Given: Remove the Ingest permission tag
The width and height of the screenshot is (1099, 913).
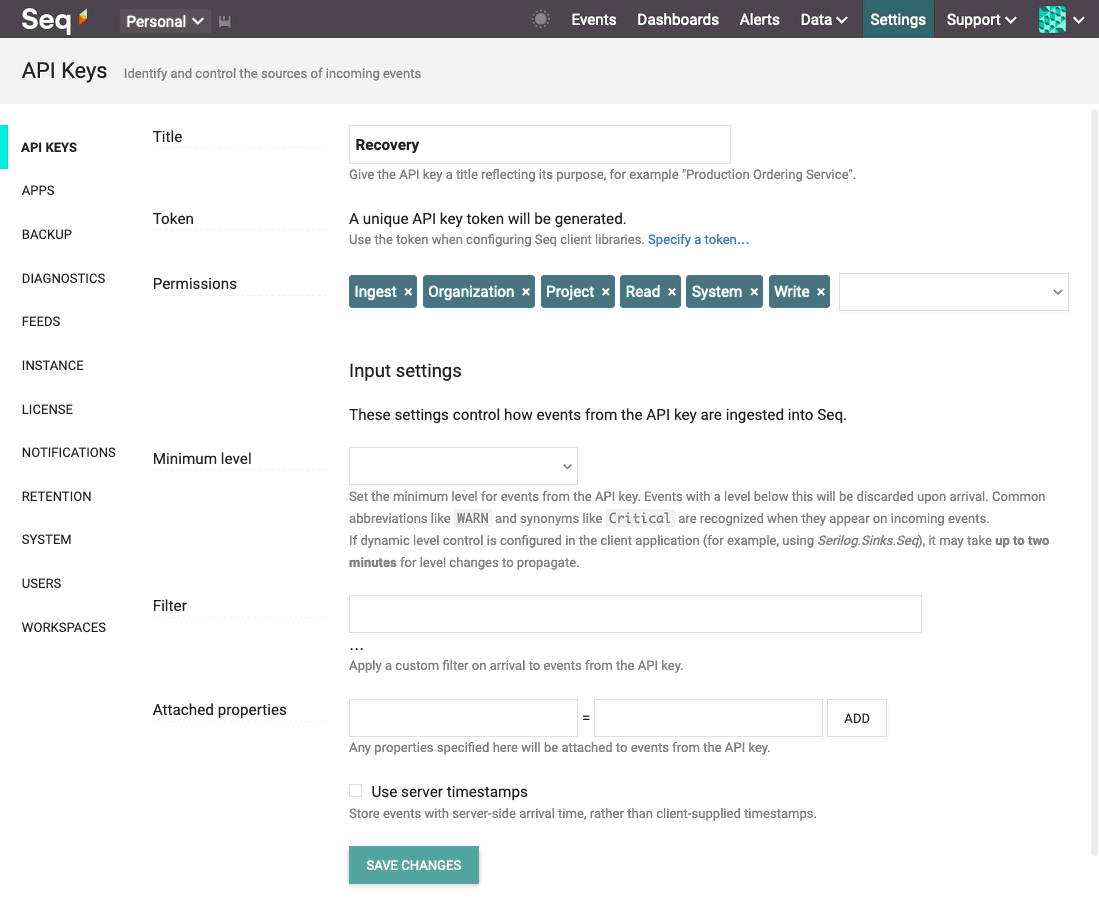Looking at the screenshot, I should (408, 292).
